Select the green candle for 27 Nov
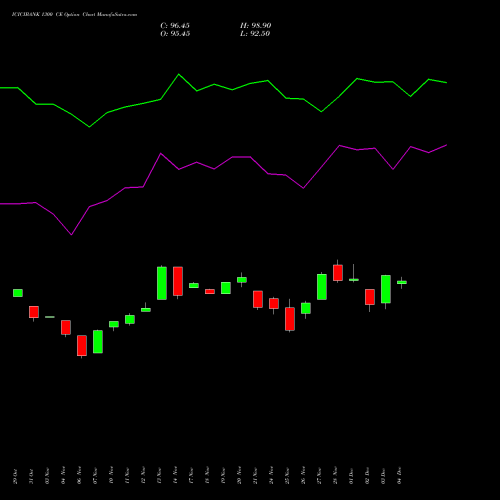 (x=322, y=287)
